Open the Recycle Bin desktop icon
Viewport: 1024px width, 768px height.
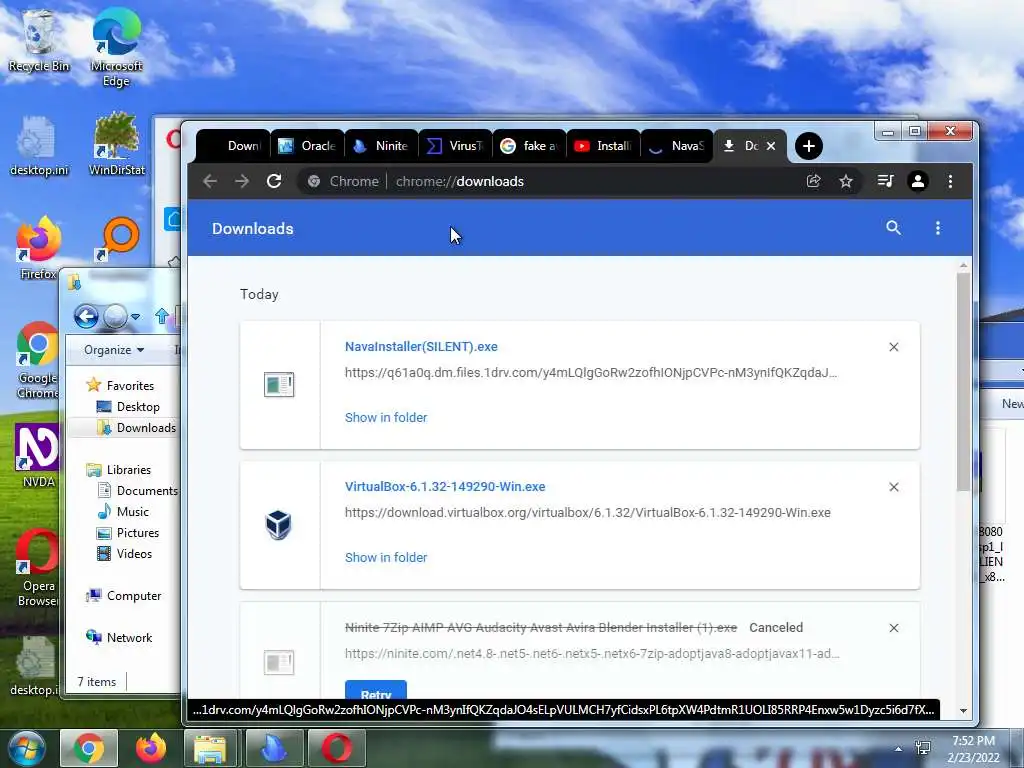tap(38, 40)
